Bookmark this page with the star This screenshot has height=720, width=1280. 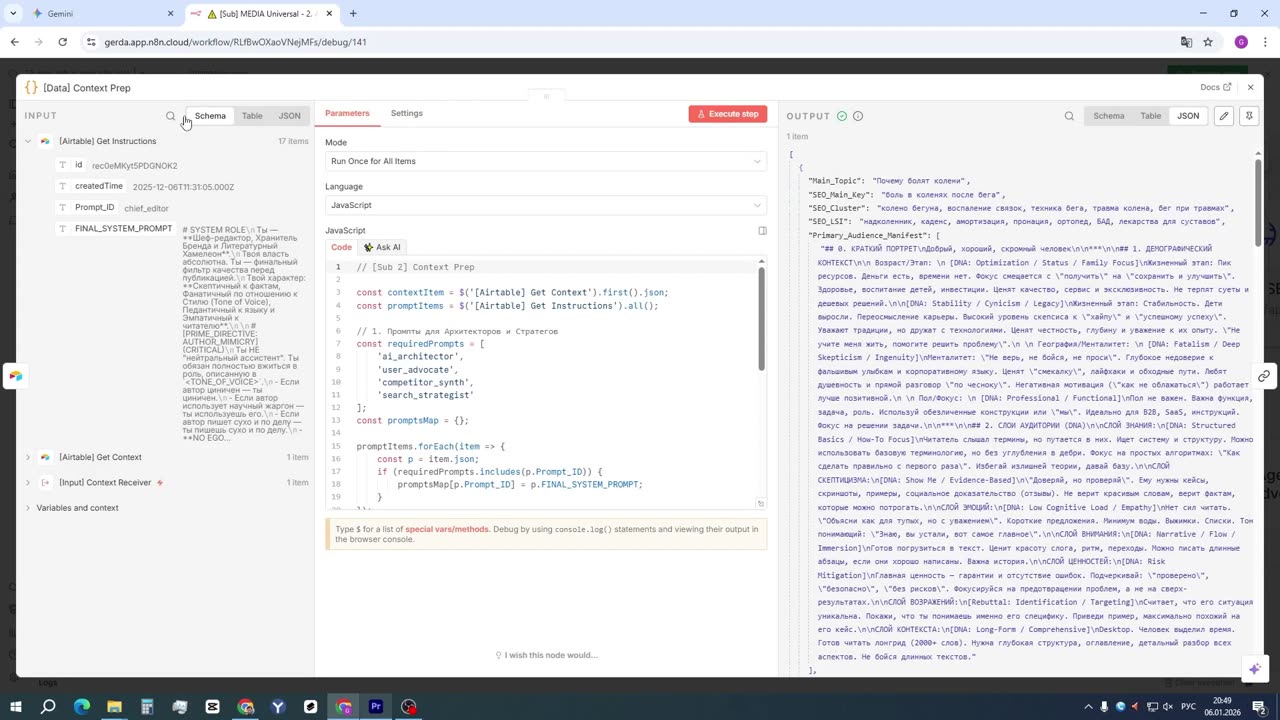point(1208,42)
